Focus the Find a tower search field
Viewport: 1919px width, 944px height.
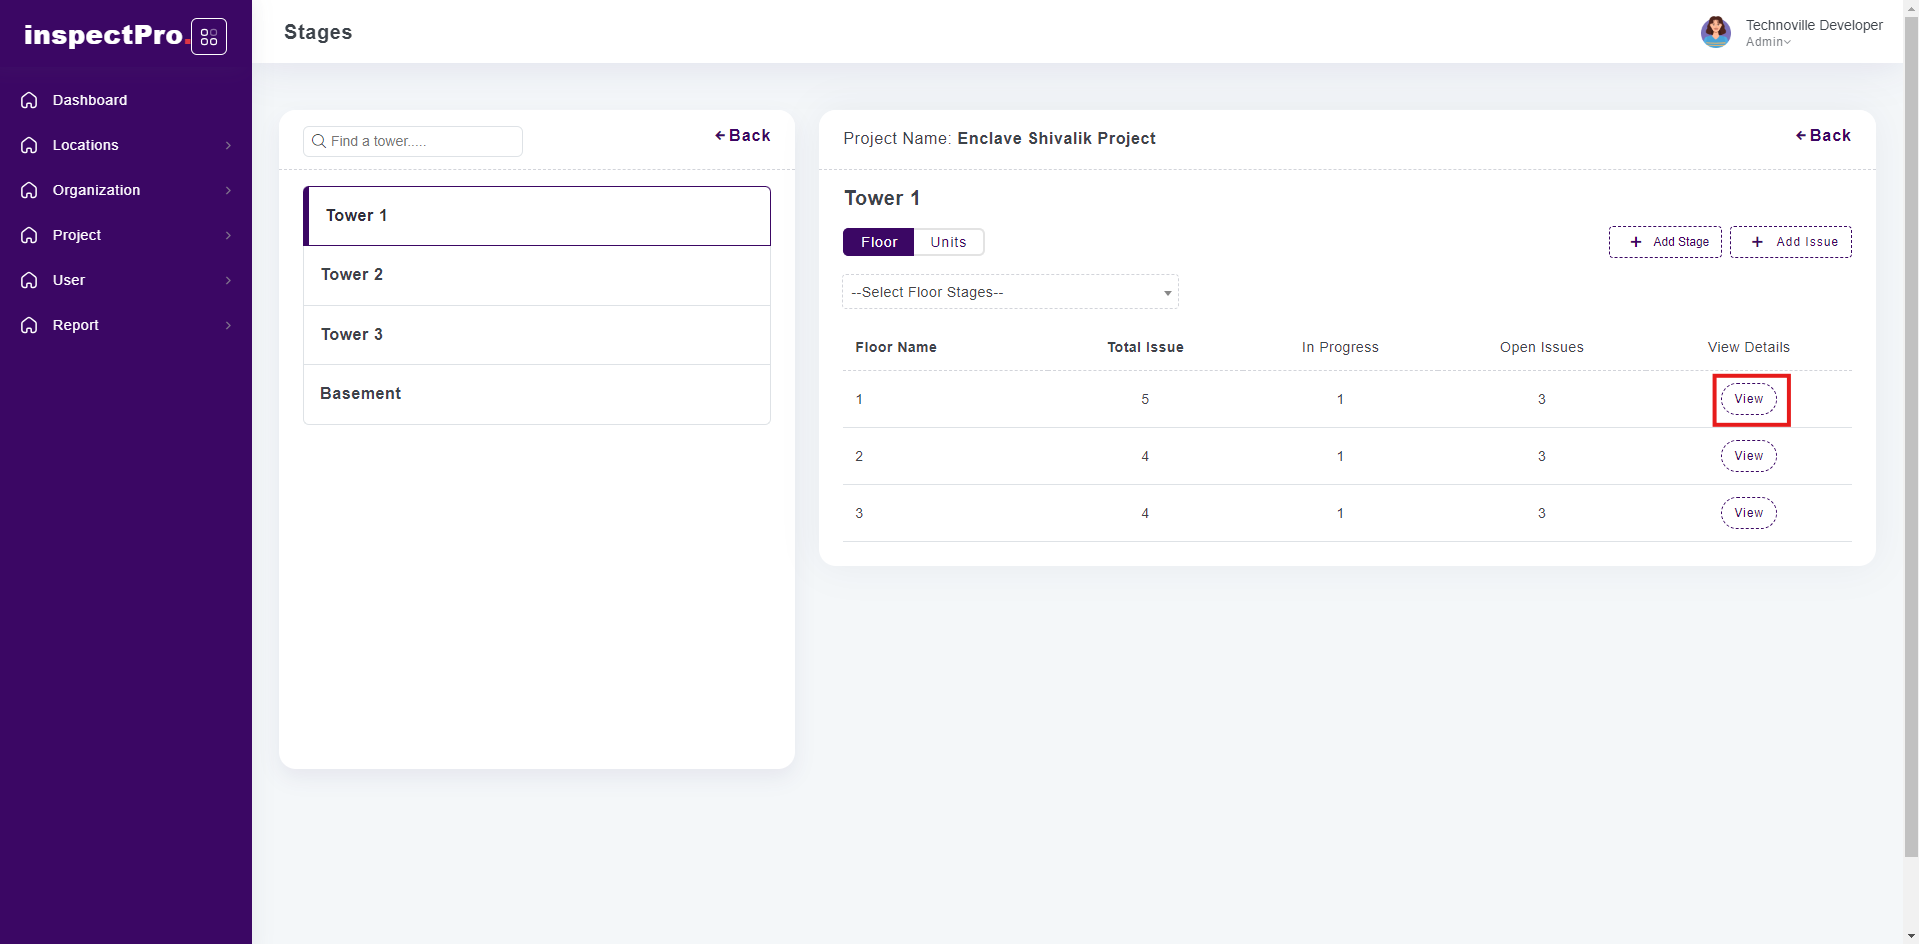tap(420, 141)
